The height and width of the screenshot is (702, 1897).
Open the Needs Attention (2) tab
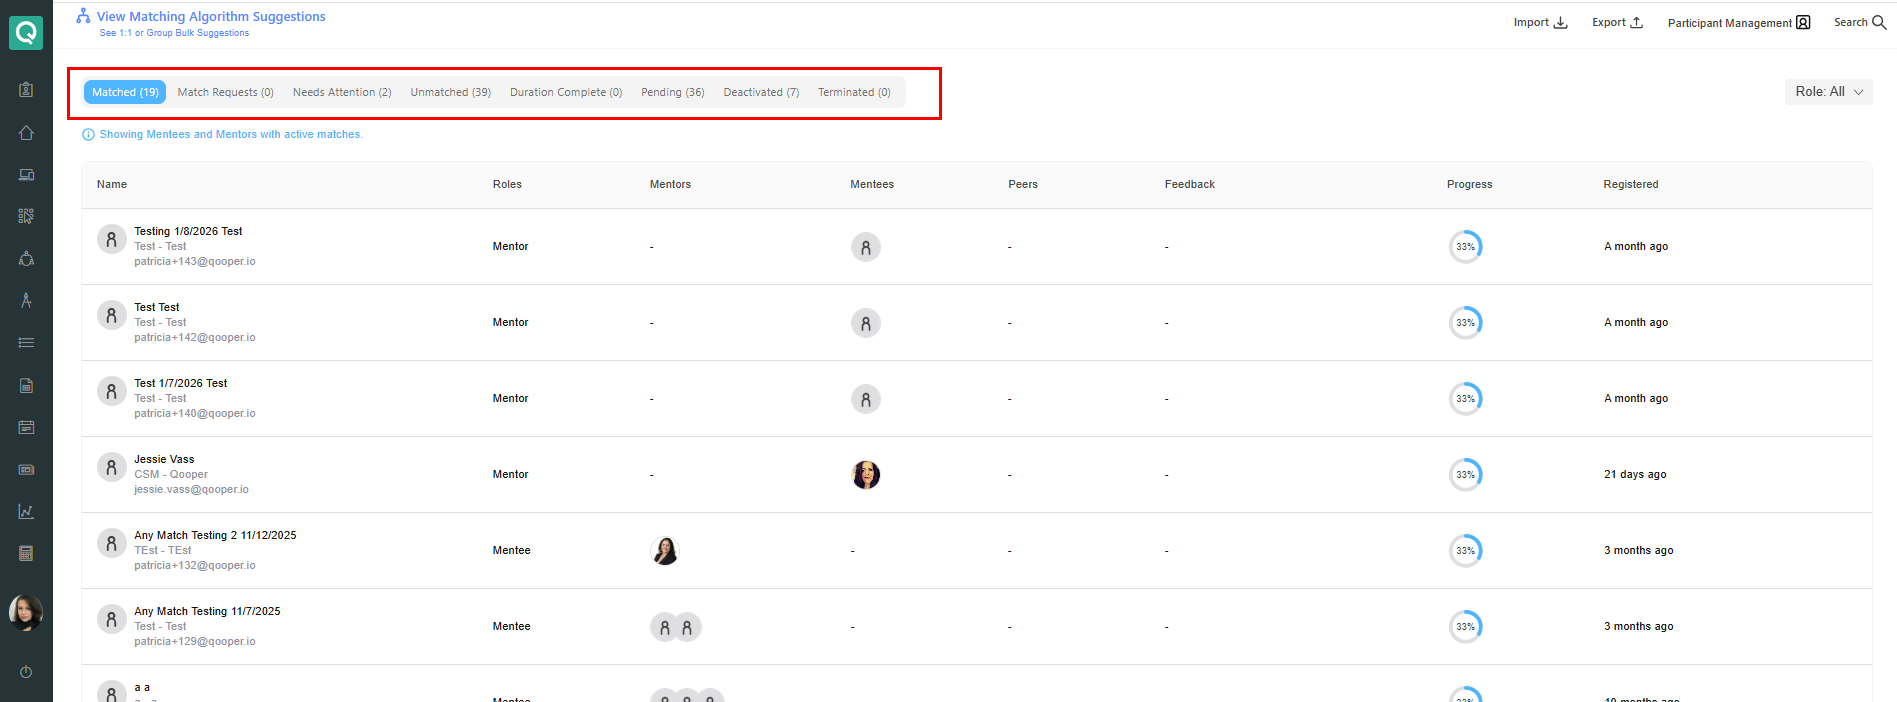[341, 92]
